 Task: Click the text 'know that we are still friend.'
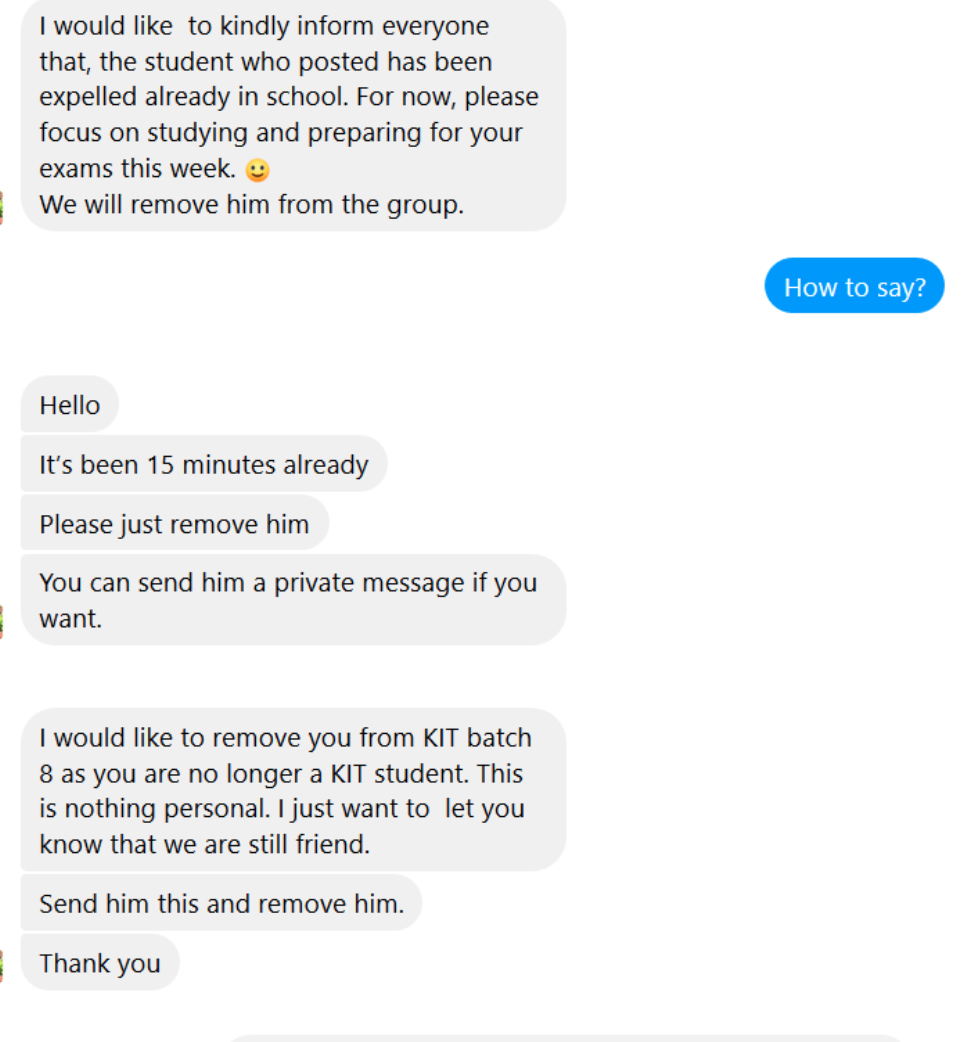pos(205,844)
